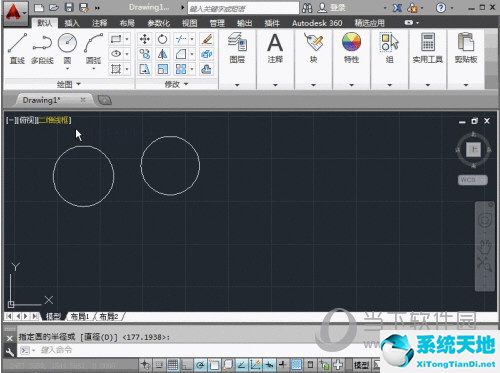Activate the Circle (圆) tool

tap(67, 48)
